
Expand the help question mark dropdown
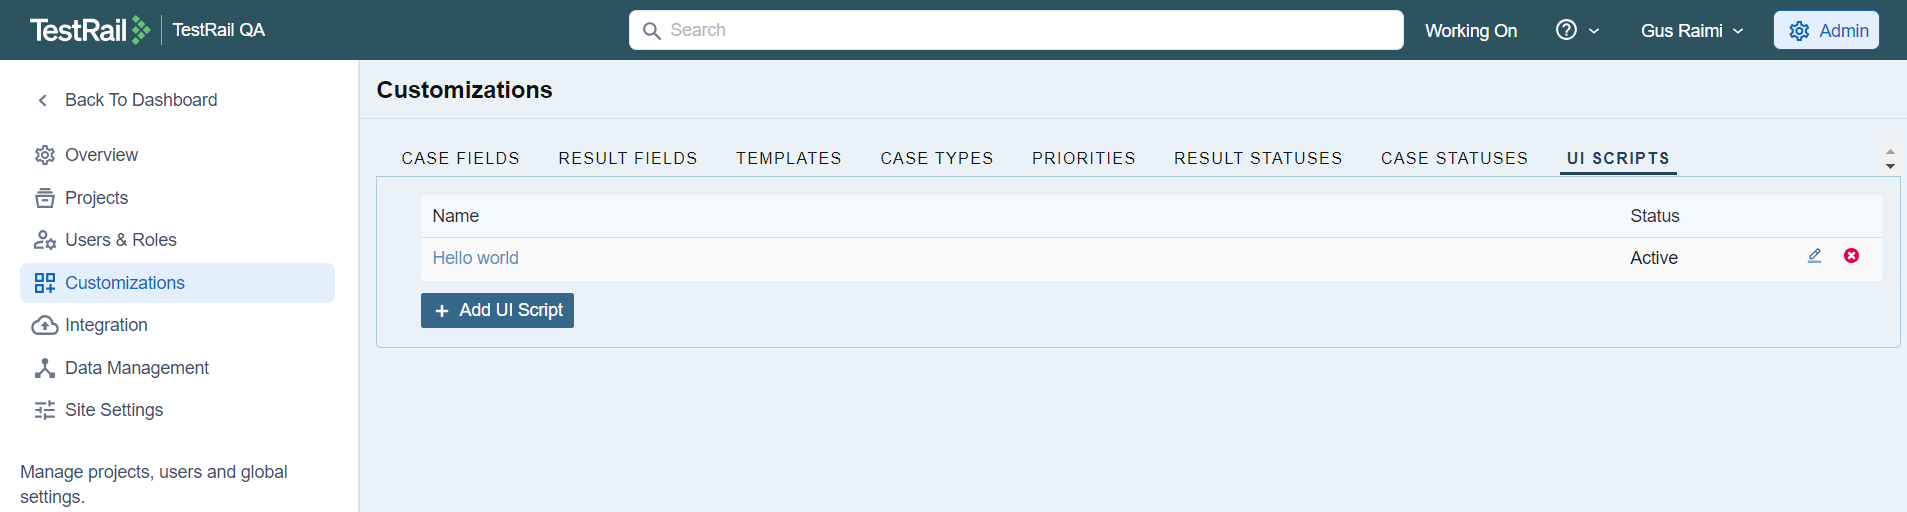click(x=1577, y=30)
